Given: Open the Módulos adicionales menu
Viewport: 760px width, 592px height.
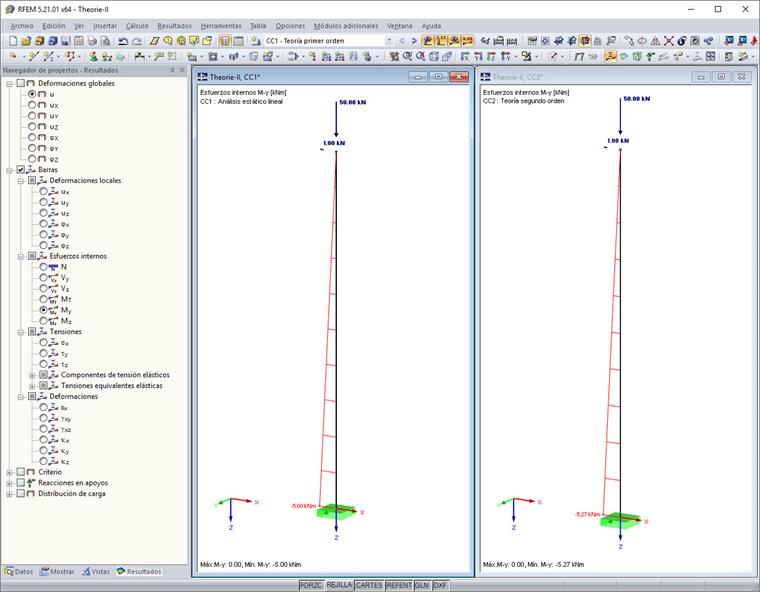Looking at the screenshot, I should (x=346, y=26).
